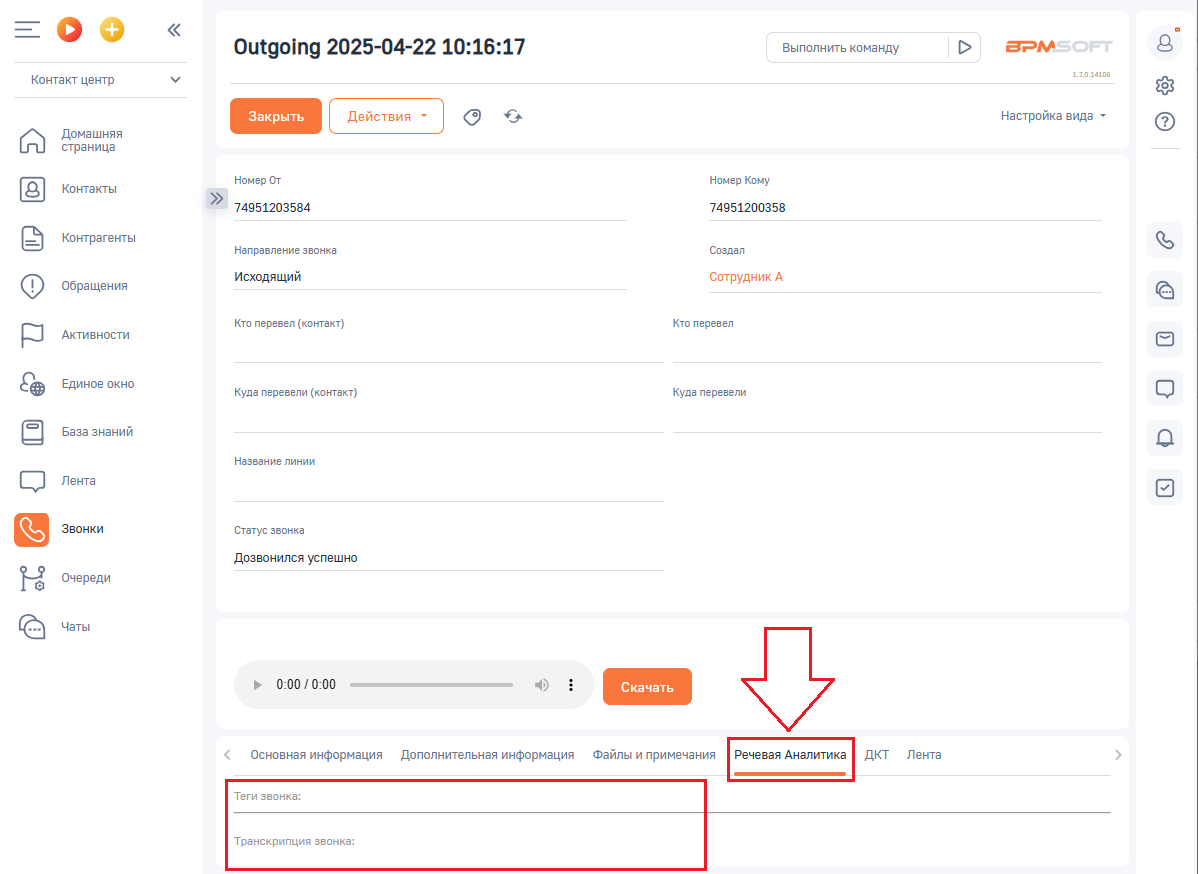Open Лента section in sidebar
Image resolution: width=1198 pixels, height=874 pixels.
78,481
